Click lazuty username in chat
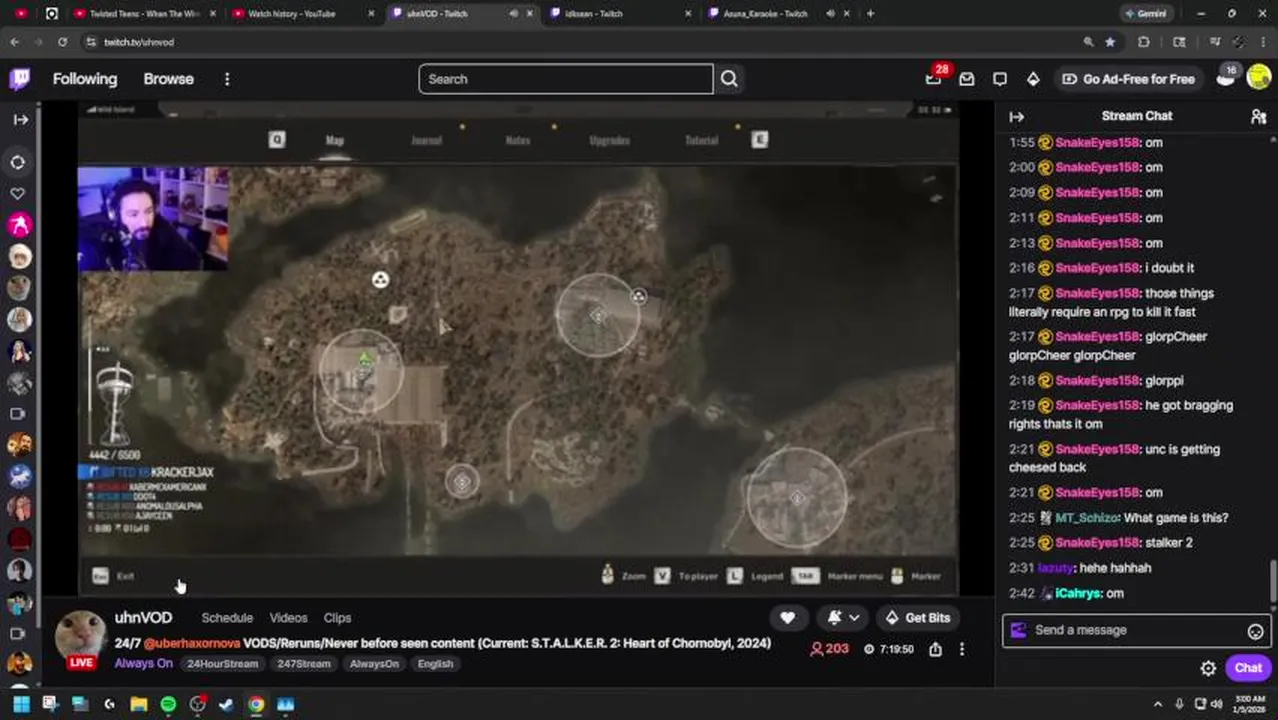 (x=1055, y=568)
